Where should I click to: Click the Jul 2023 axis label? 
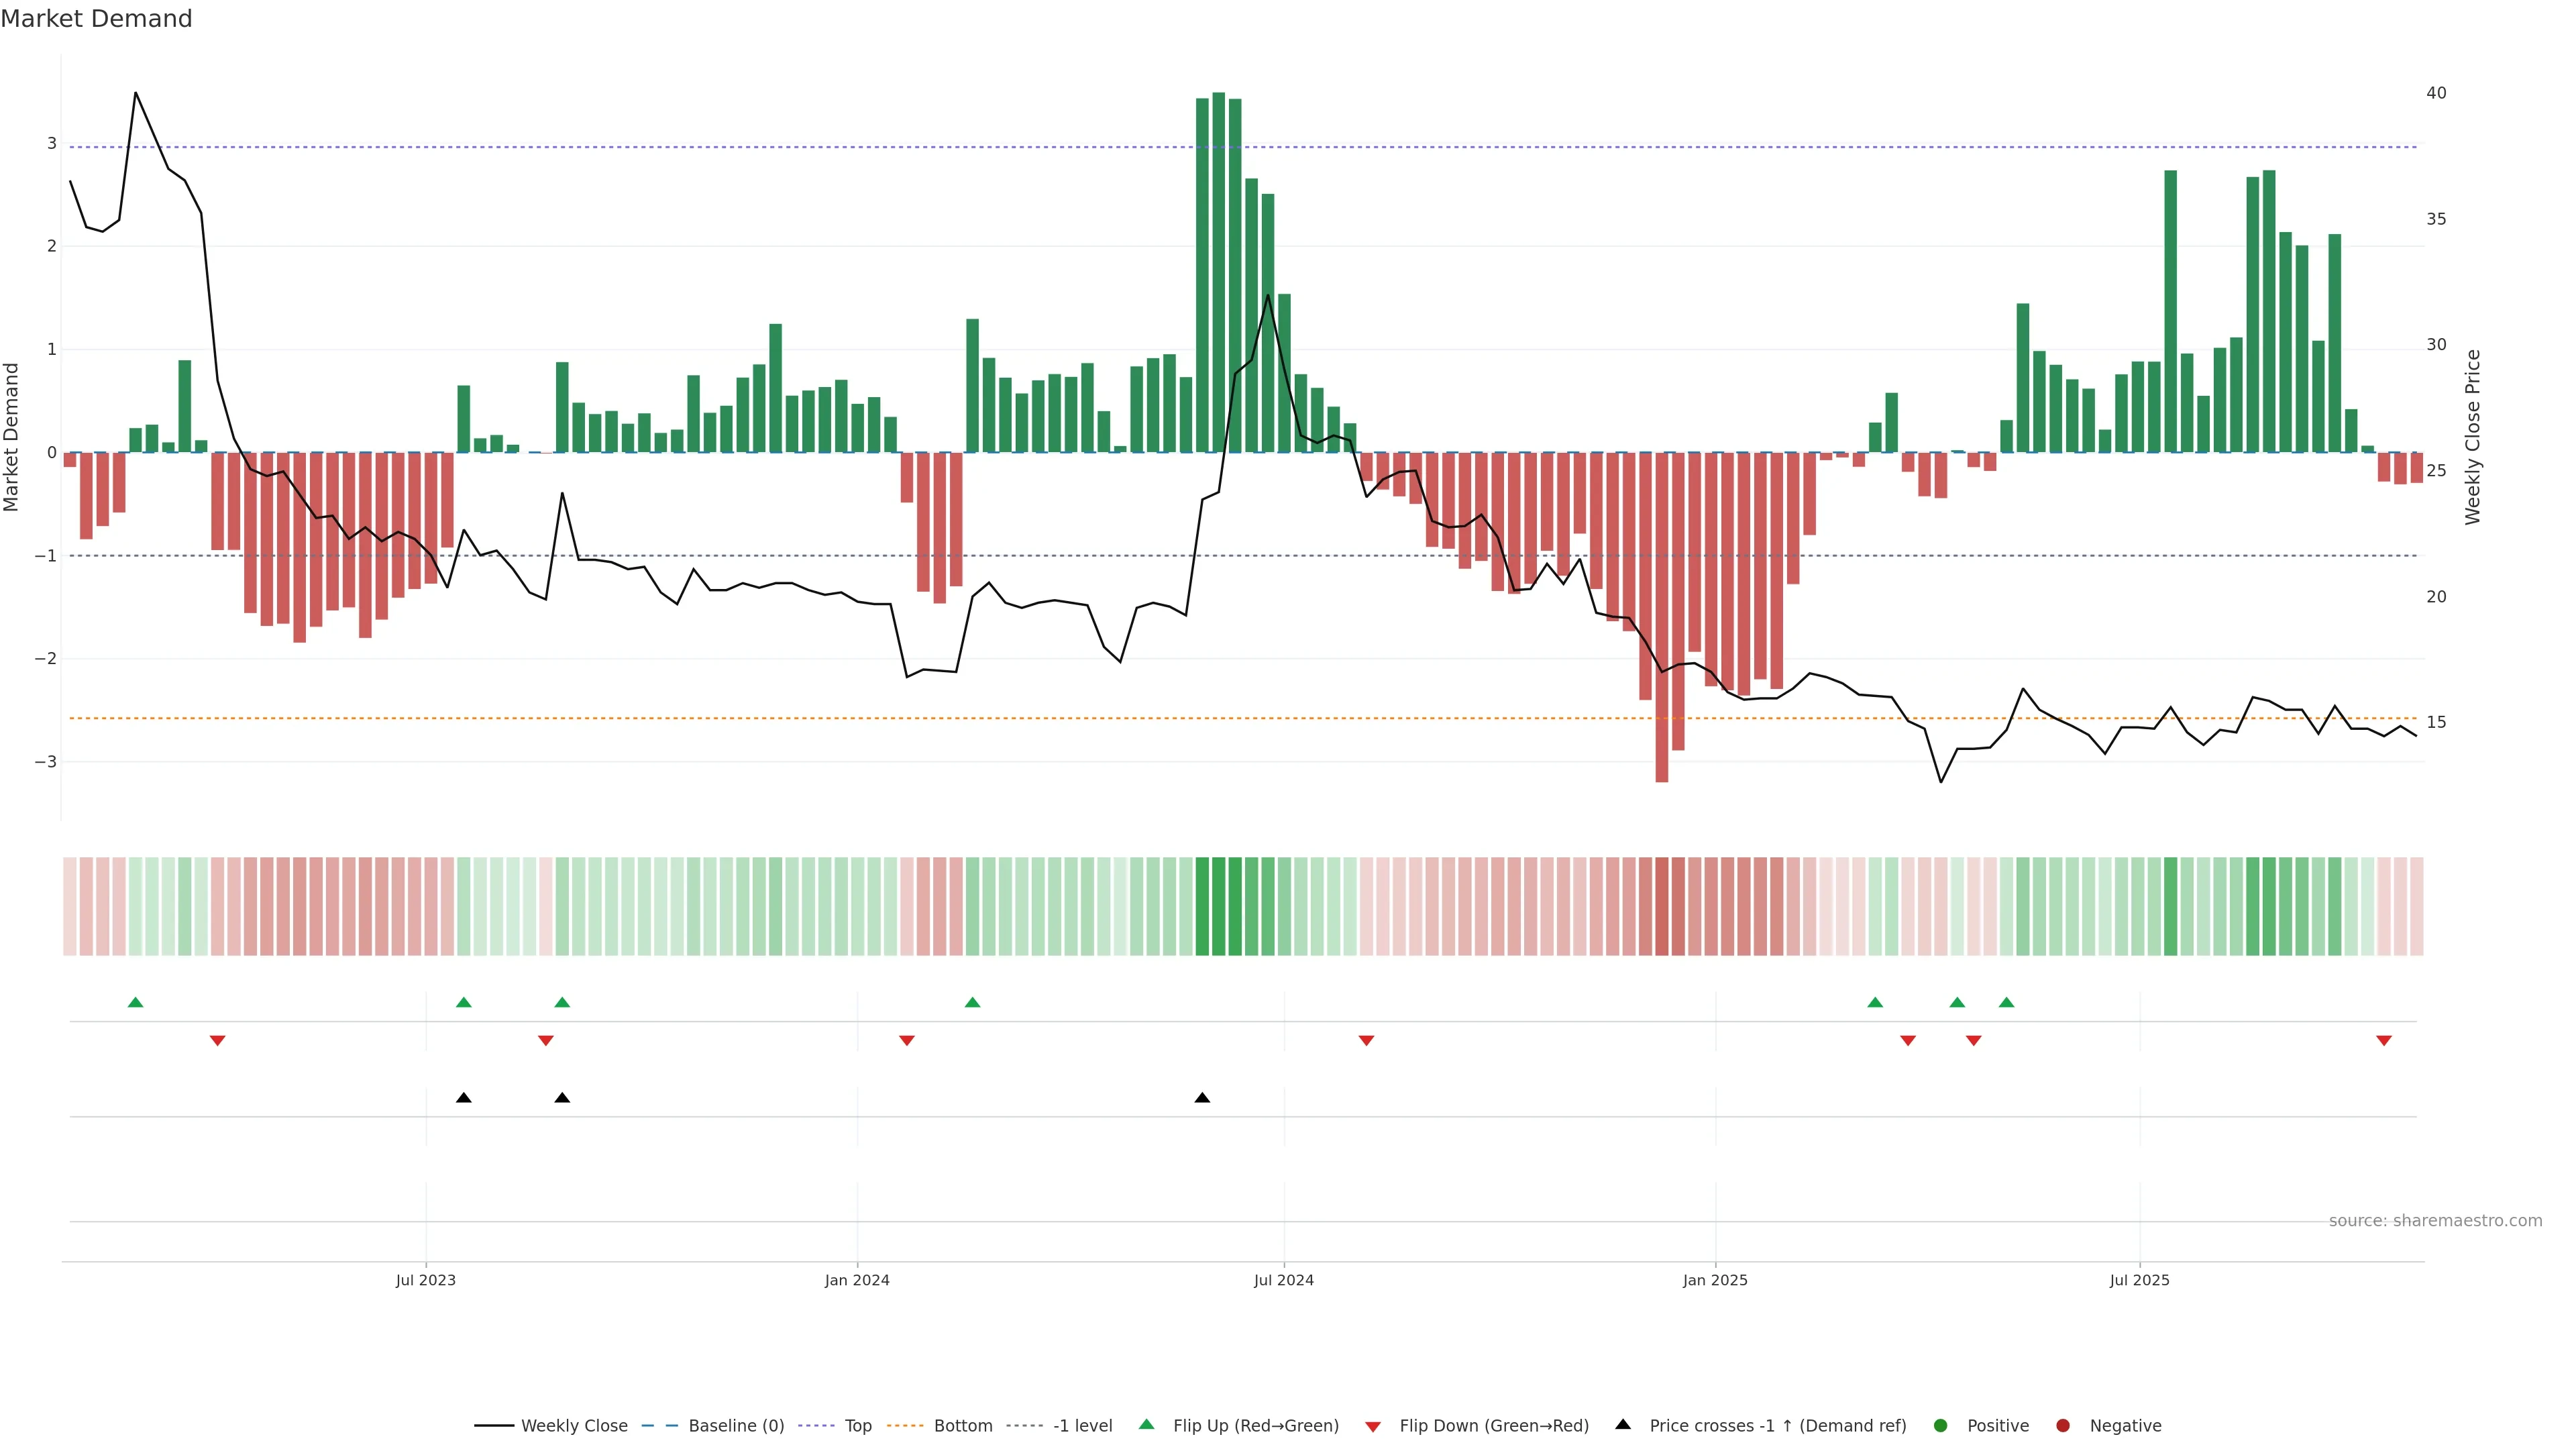425,1280
